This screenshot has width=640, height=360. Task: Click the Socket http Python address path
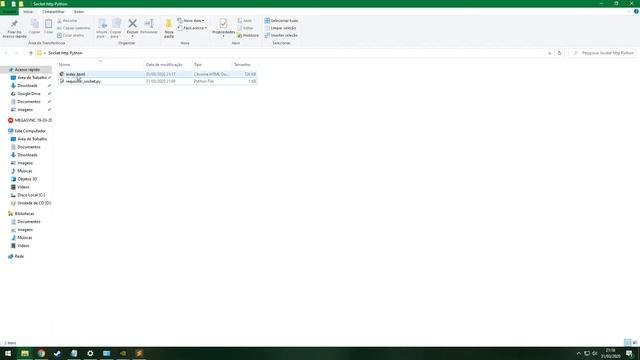pos(65,53)
